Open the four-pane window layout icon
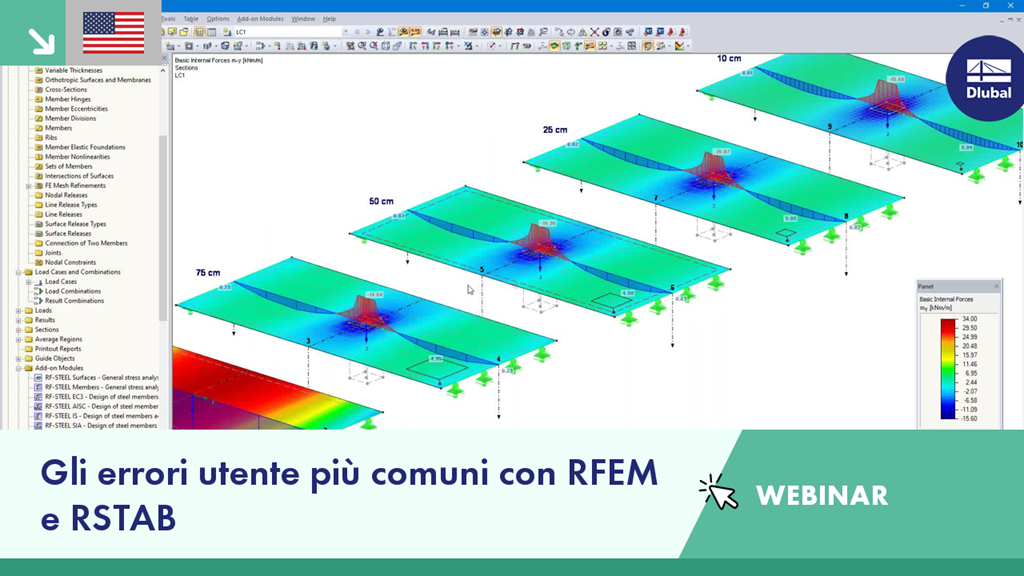1024x576 pixels. pyautogui.click(x=632, y=46)
